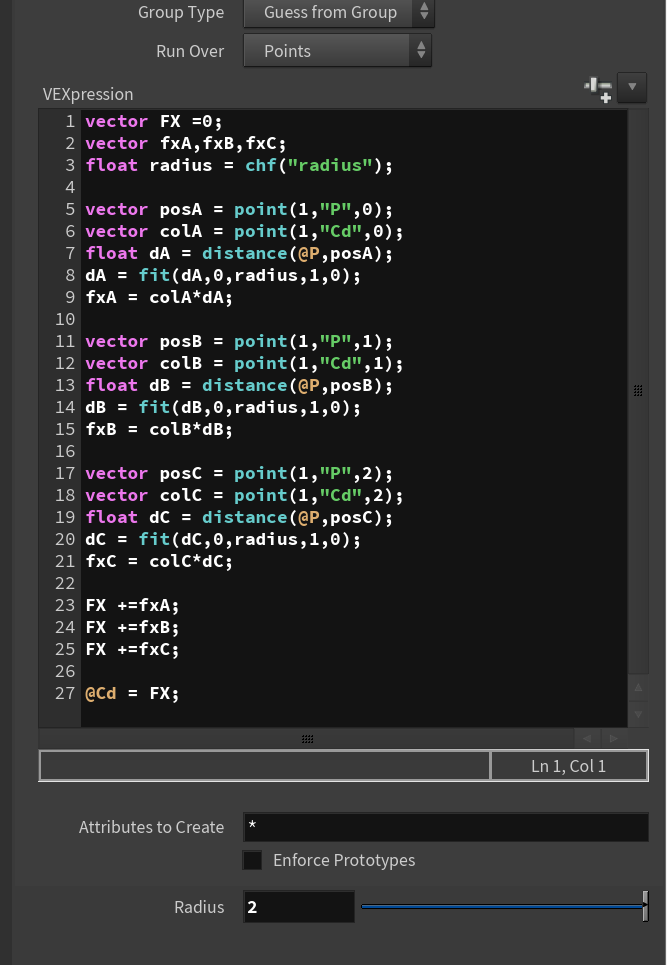Viewport: 671px width, 965px height.
Task: Click line 8 'dA = fit' code
Action: click(x=223, y=275)
